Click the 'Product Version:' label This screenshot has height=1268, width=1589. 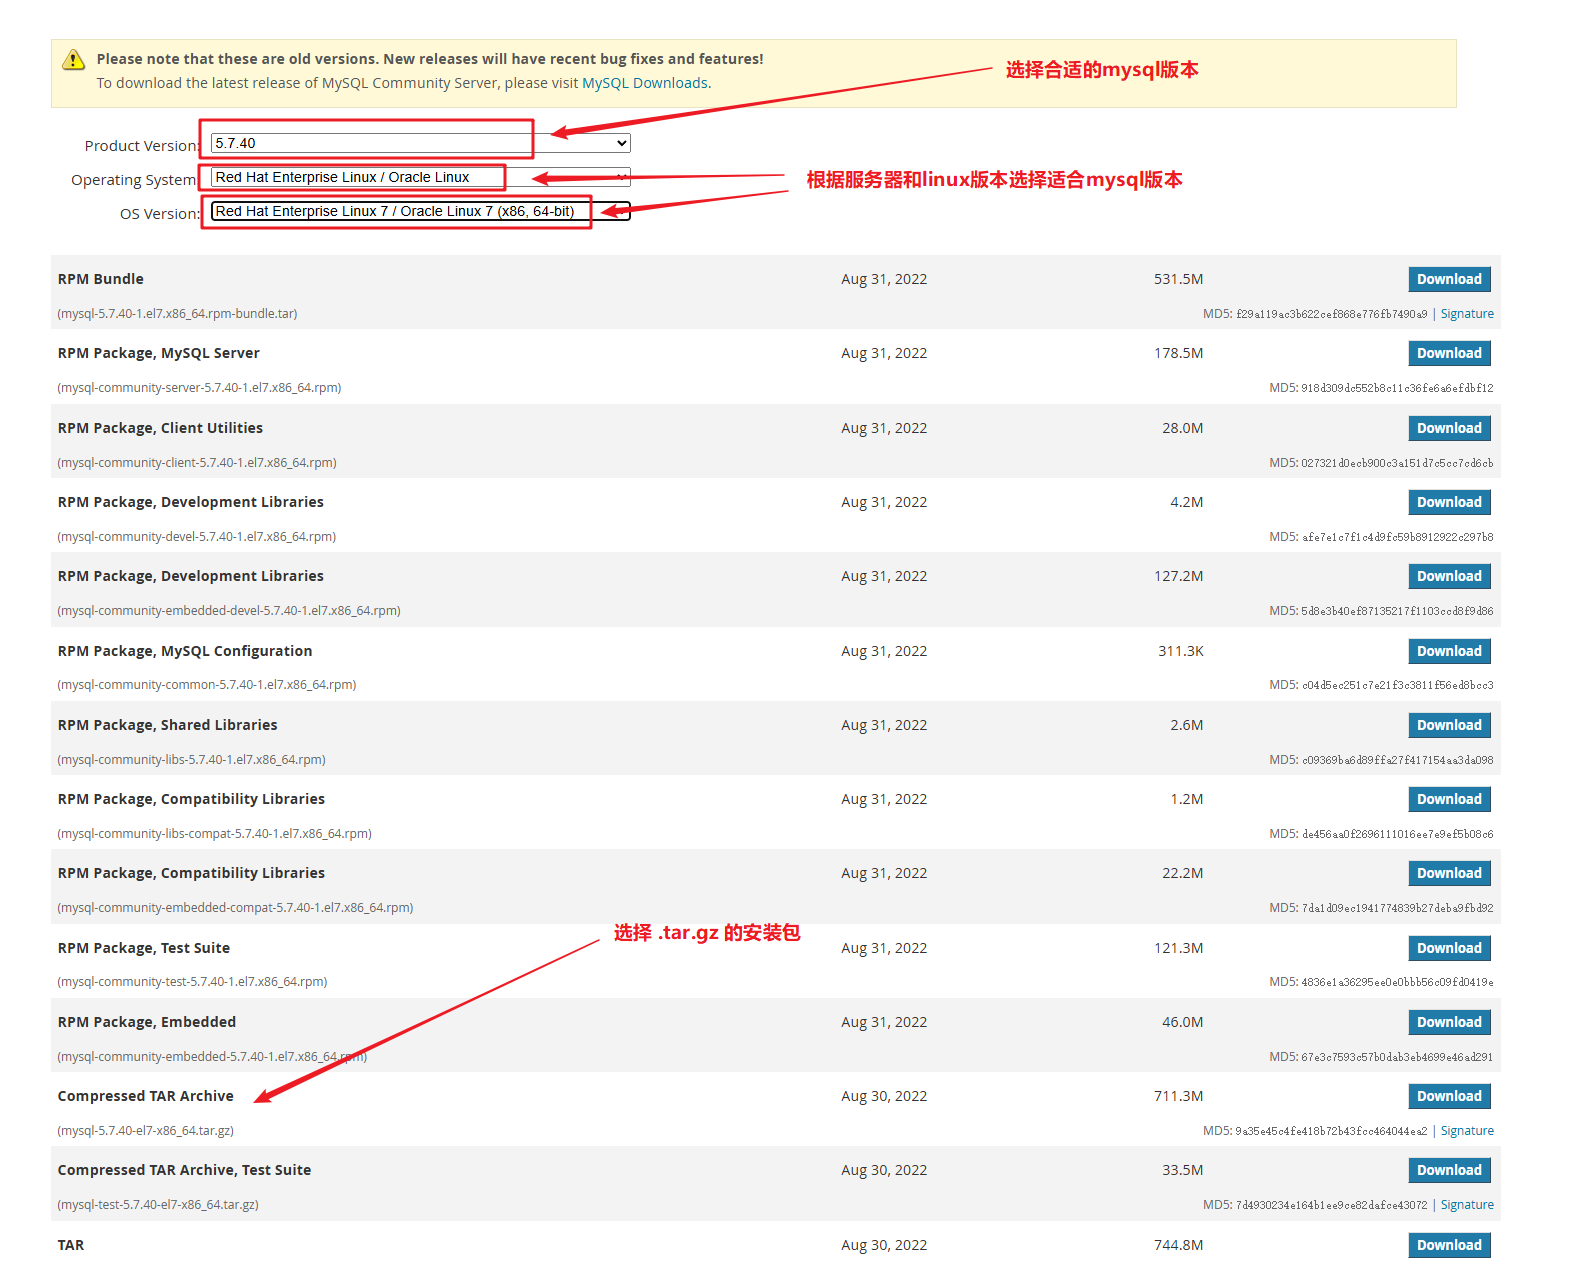click(x=142, y=146)
